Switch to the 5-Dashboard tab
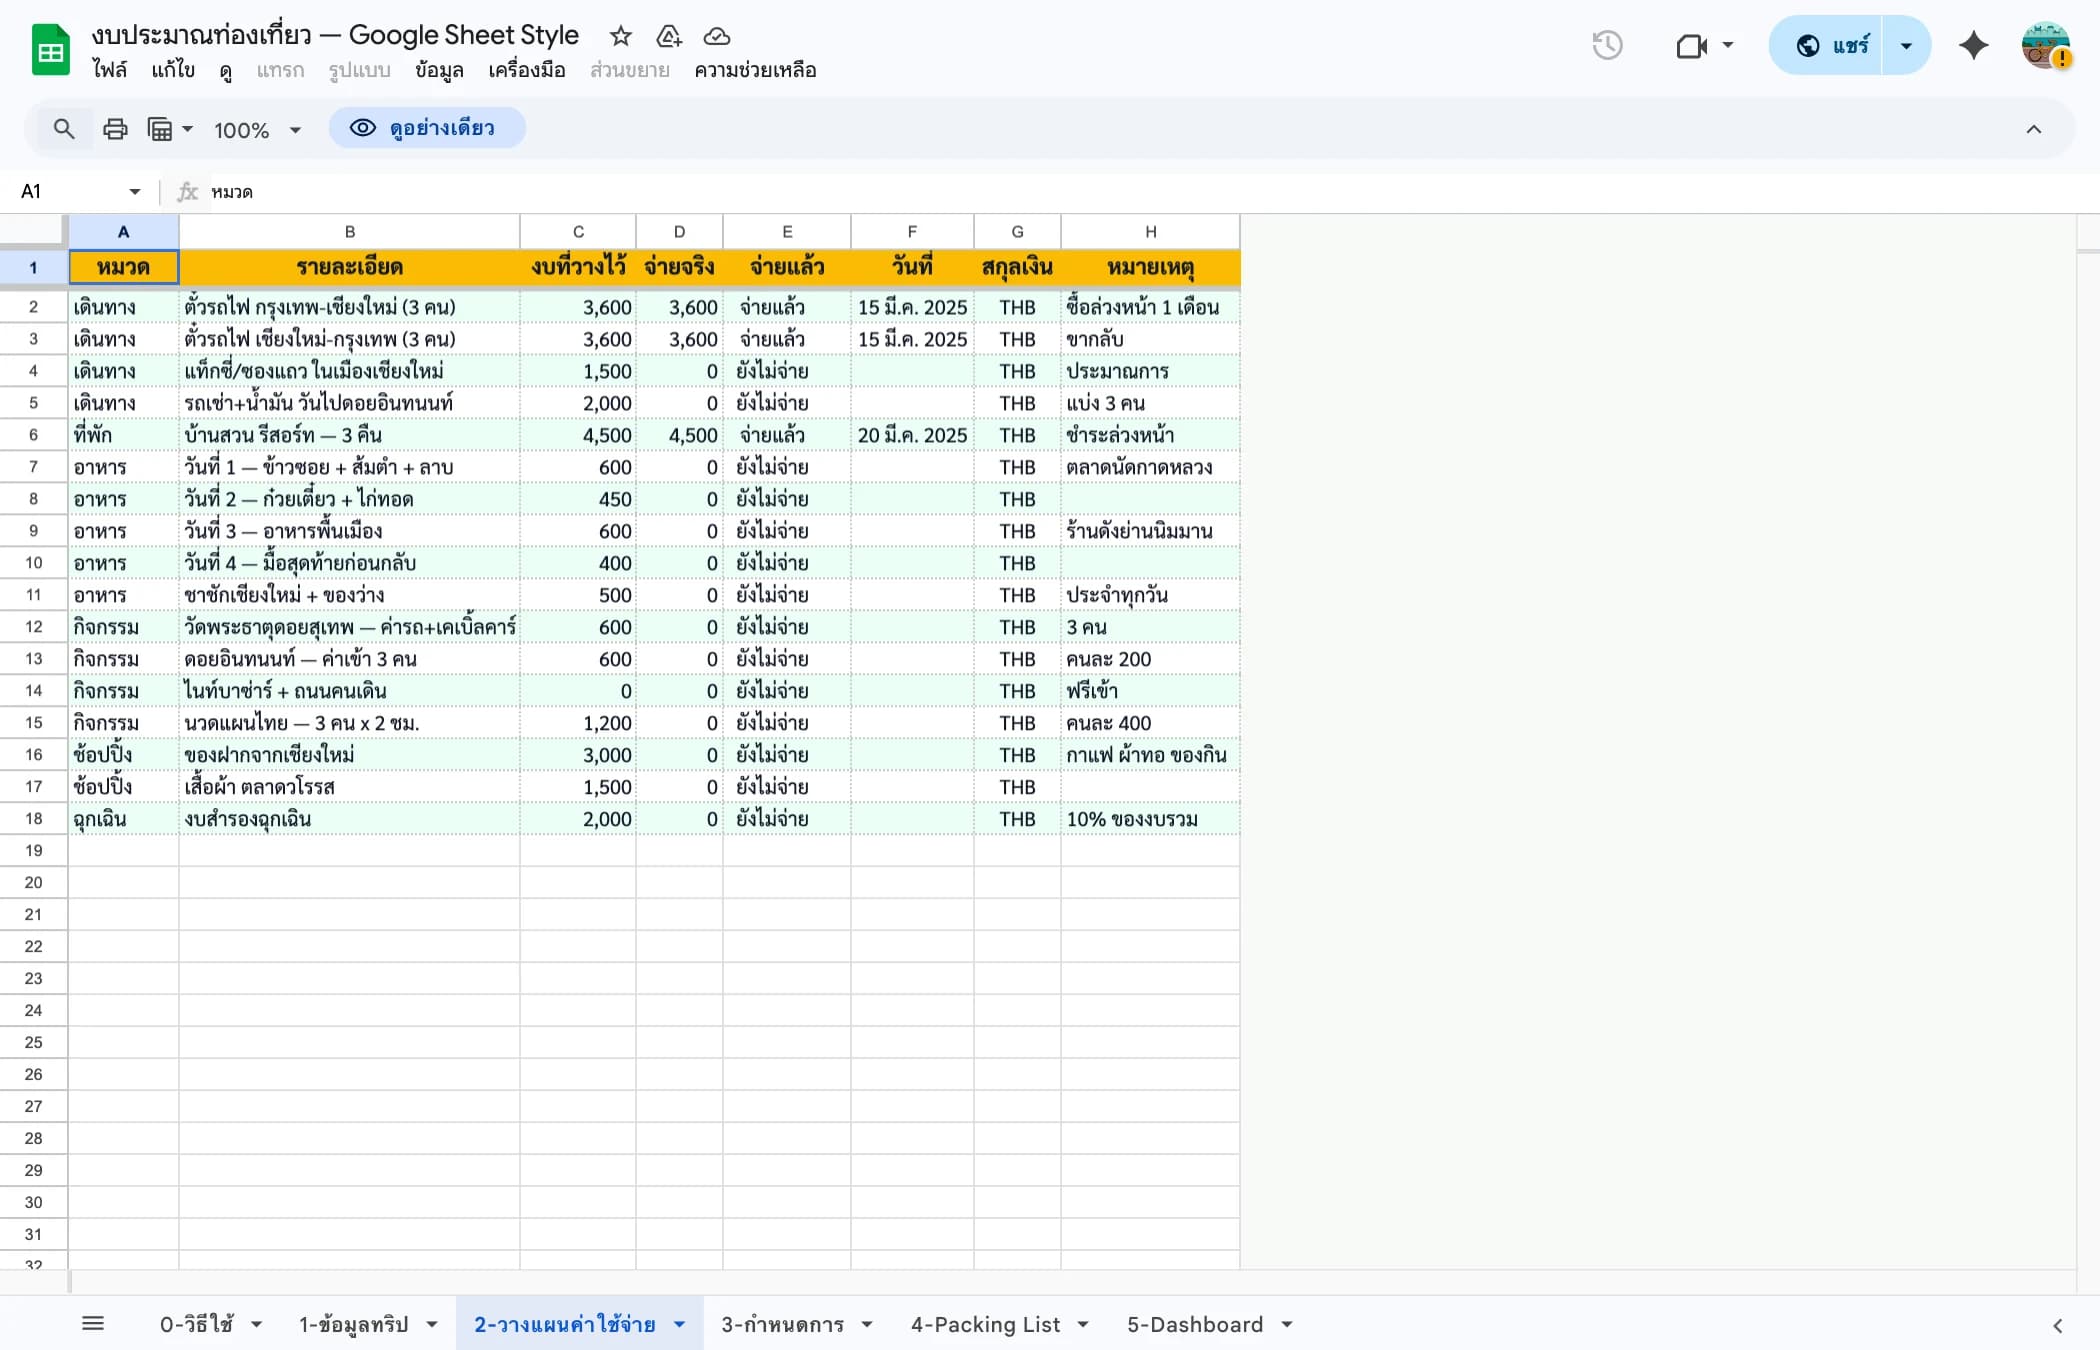Image resolution: width=2100 pixels, height=1350 pixels. [x=1196, y=1323]
